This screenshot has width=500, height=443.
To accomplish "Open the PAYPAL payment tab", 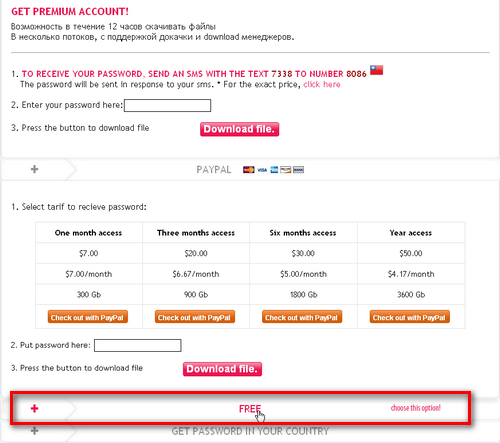I will (x=214, y=170).
